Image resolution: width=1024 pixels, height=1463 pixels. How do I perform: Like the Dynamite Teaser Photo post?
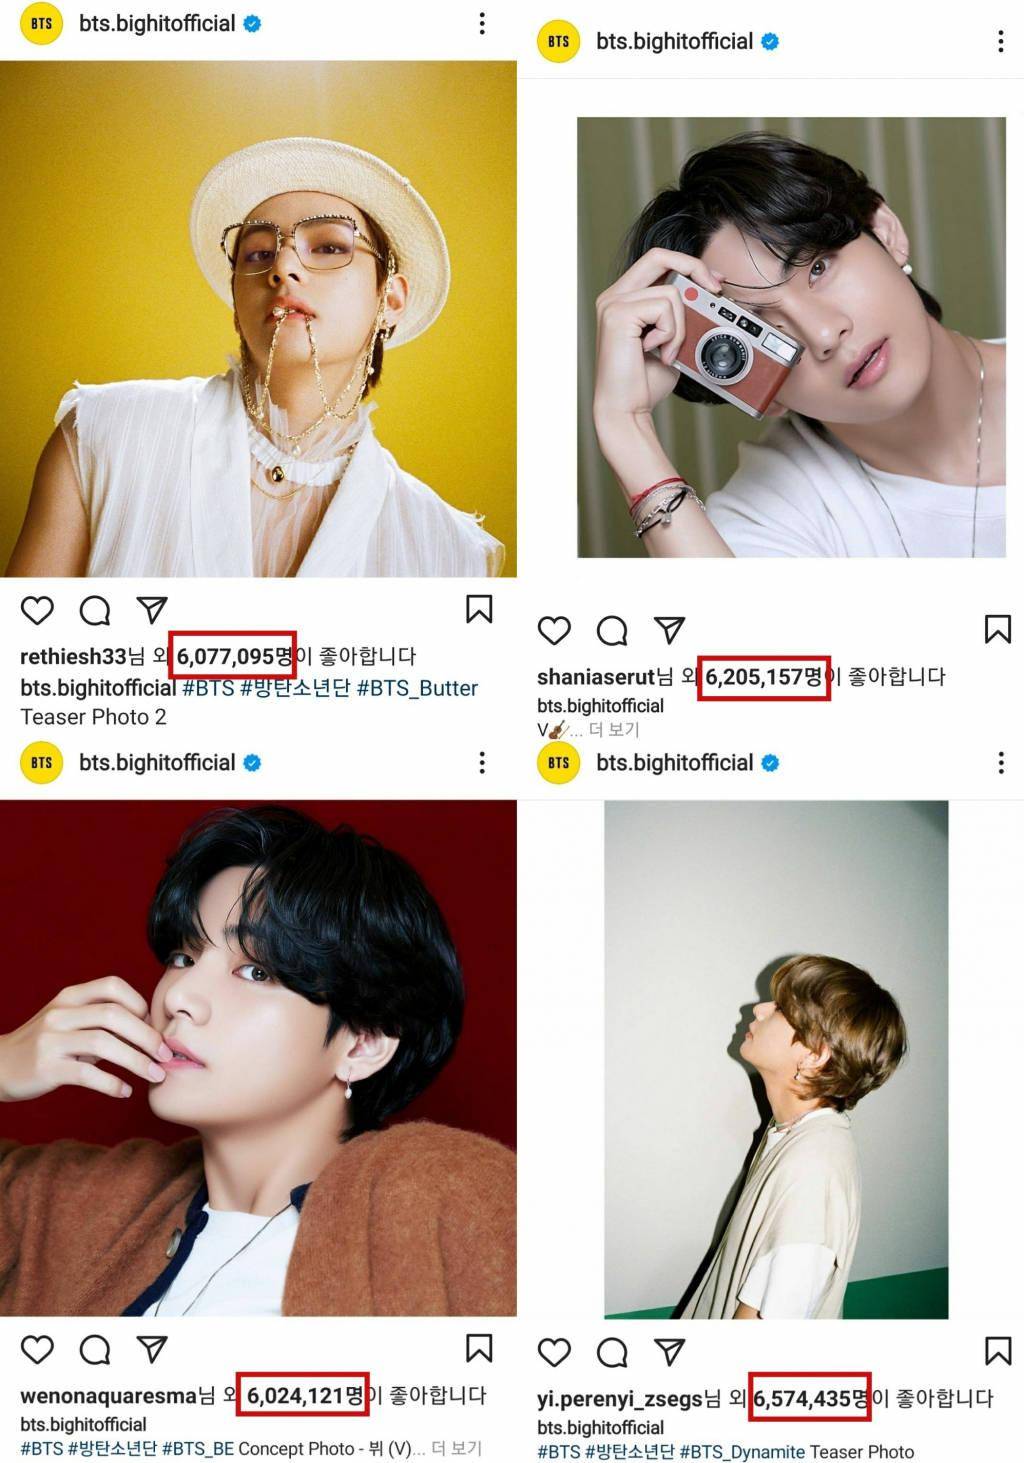click(554, 1352)
